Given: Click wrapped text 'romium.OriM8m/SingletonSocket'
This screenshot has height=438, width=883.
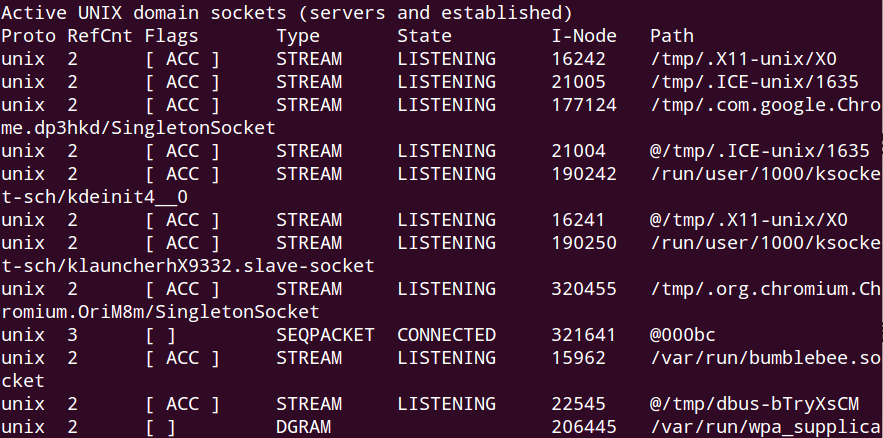Looking at the screenshot, I should pyautogui.click(x=160, y=312).
